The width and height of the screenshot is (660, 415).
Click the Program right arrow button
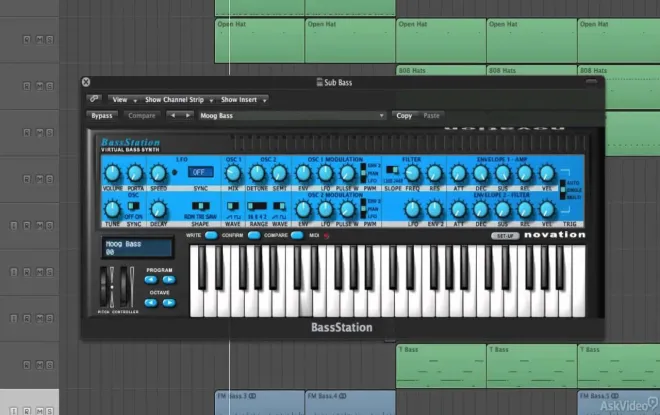169,279
